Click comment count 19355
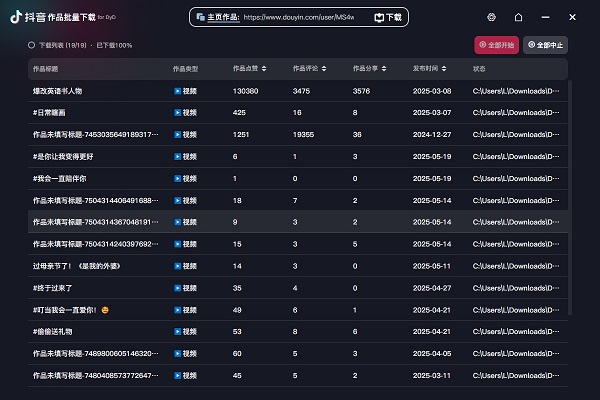 click(303, 134)
